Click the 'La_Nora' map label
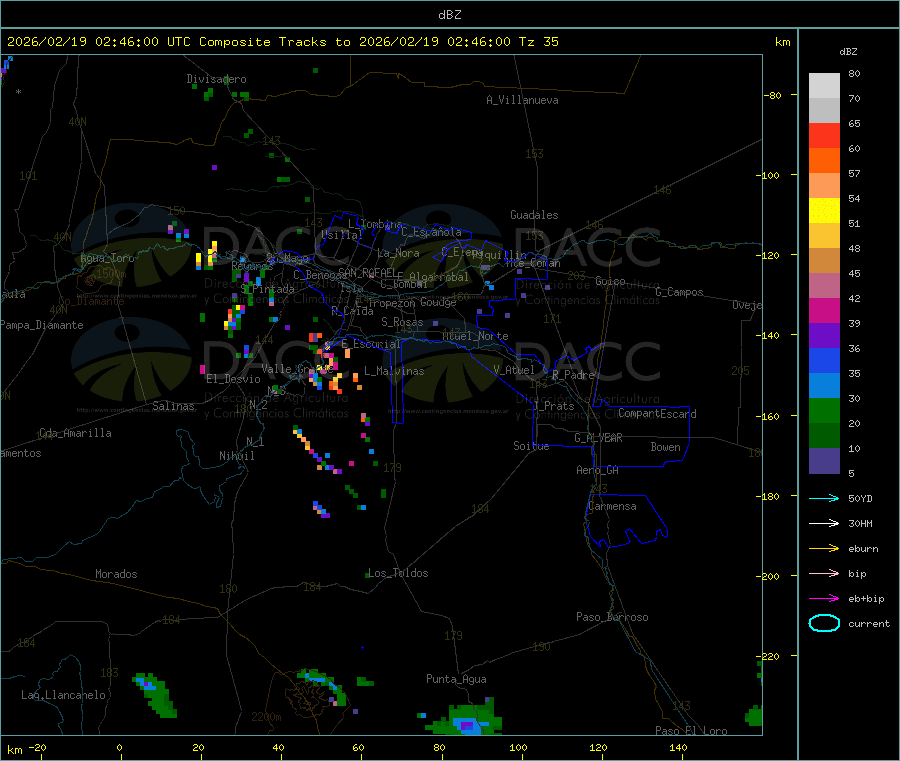Image resolution: width=900 pixels, height=761 pixels. click(398, 253)
